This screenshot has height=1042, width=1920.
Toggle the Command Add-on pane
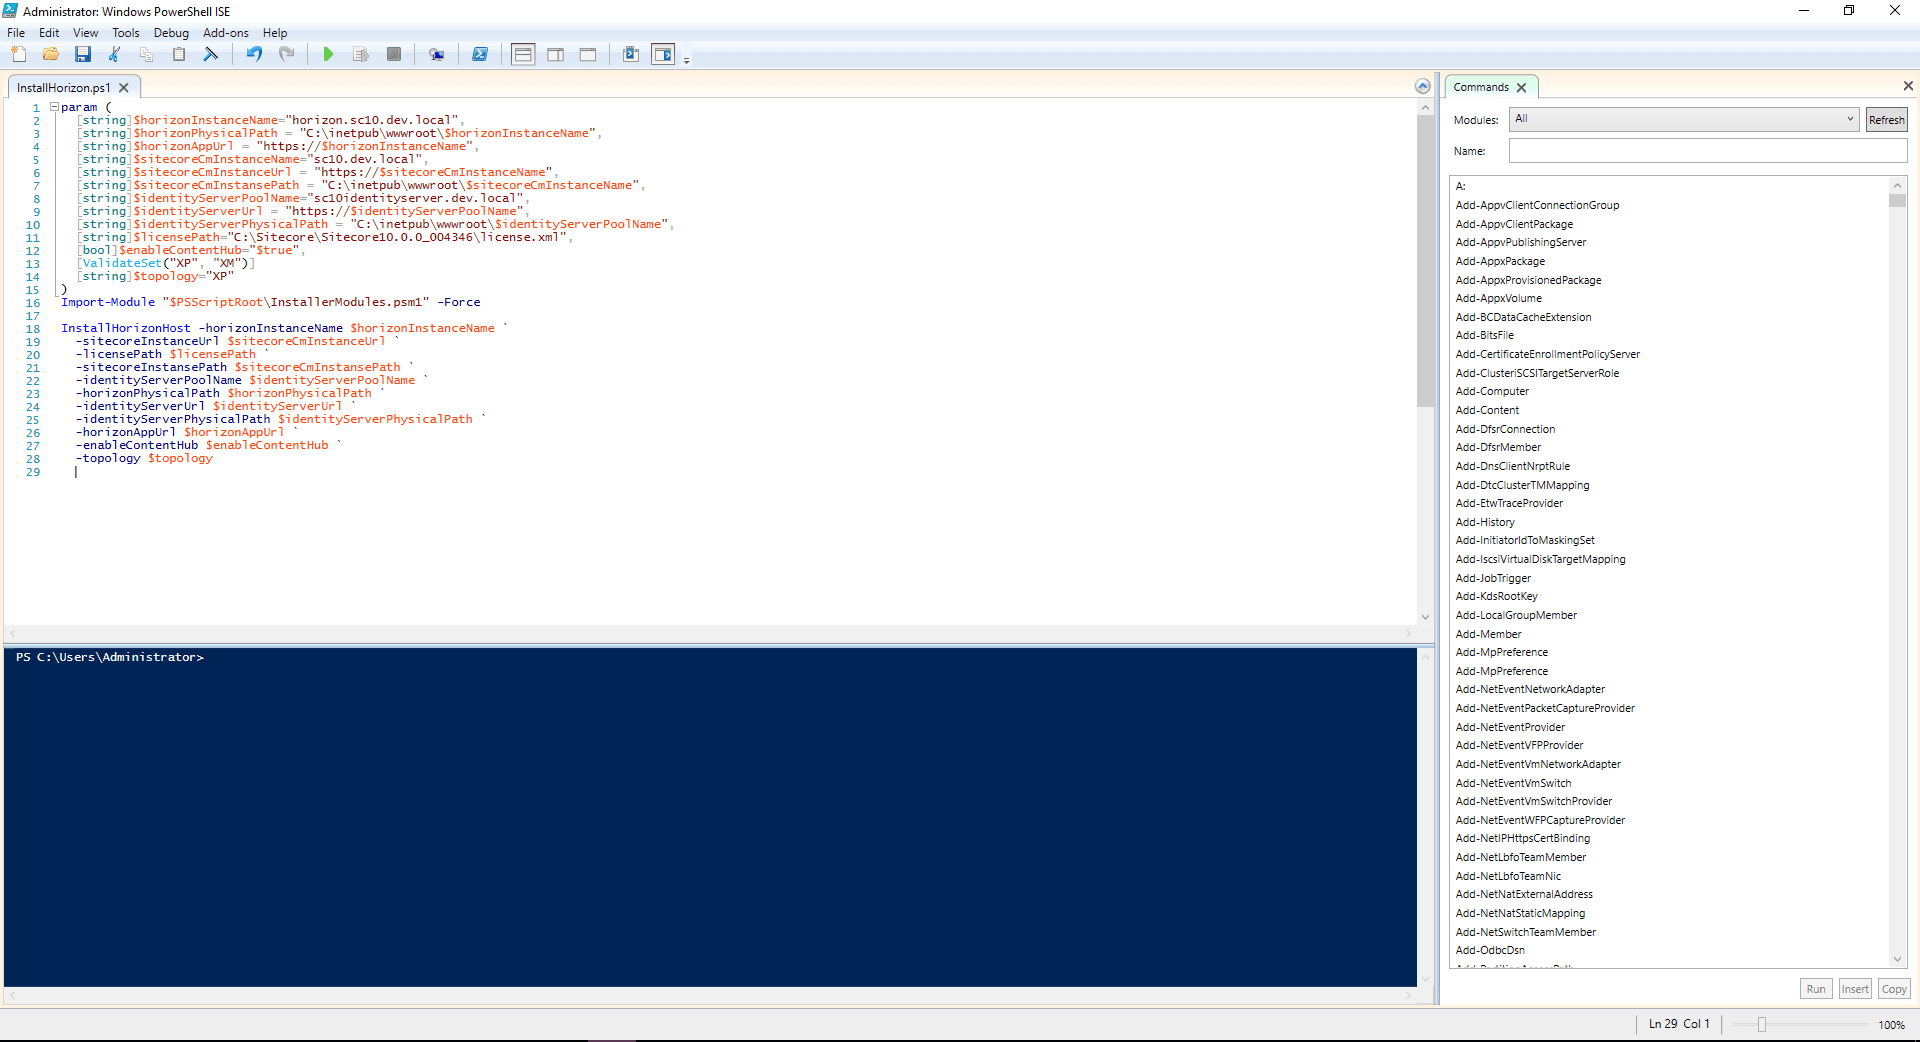coord(663,54)
